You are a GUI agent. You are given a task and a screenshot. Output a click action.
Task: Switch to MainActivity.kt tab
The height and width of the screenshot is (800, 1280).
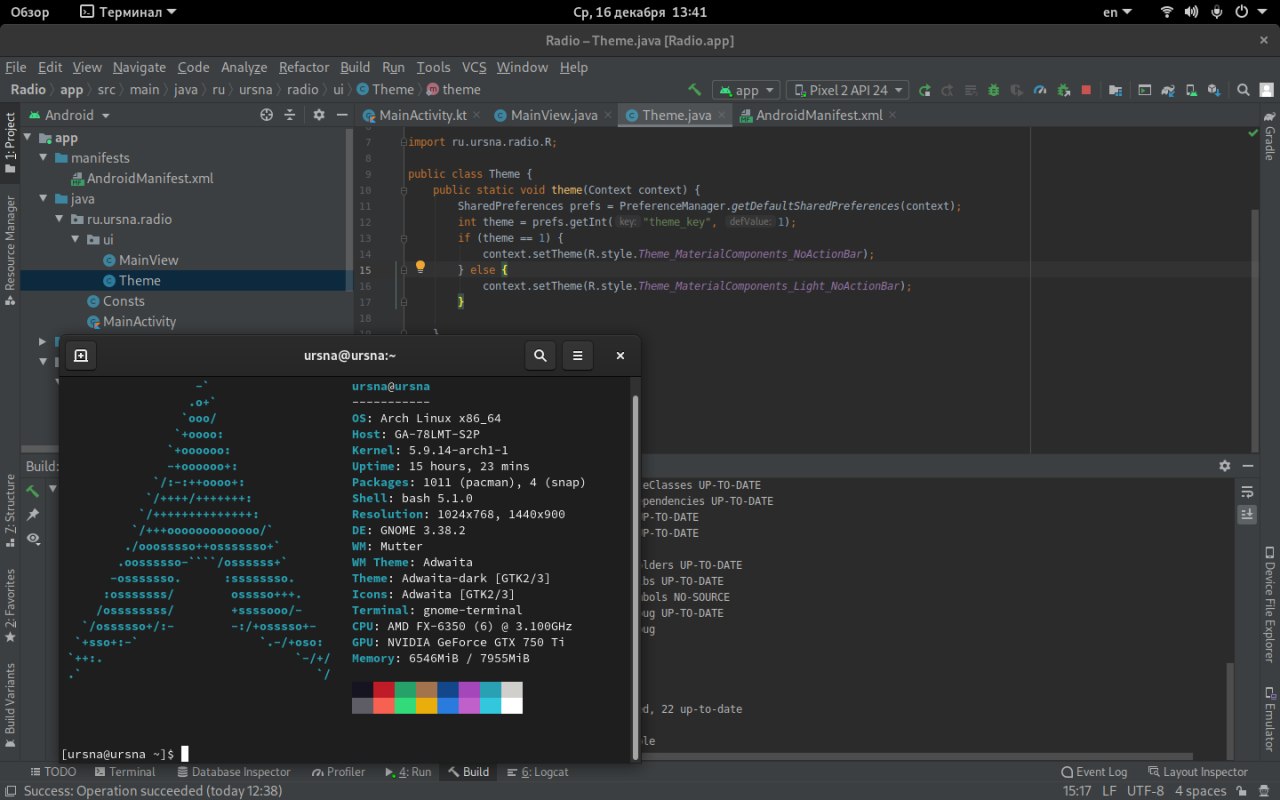coord(423,115)
